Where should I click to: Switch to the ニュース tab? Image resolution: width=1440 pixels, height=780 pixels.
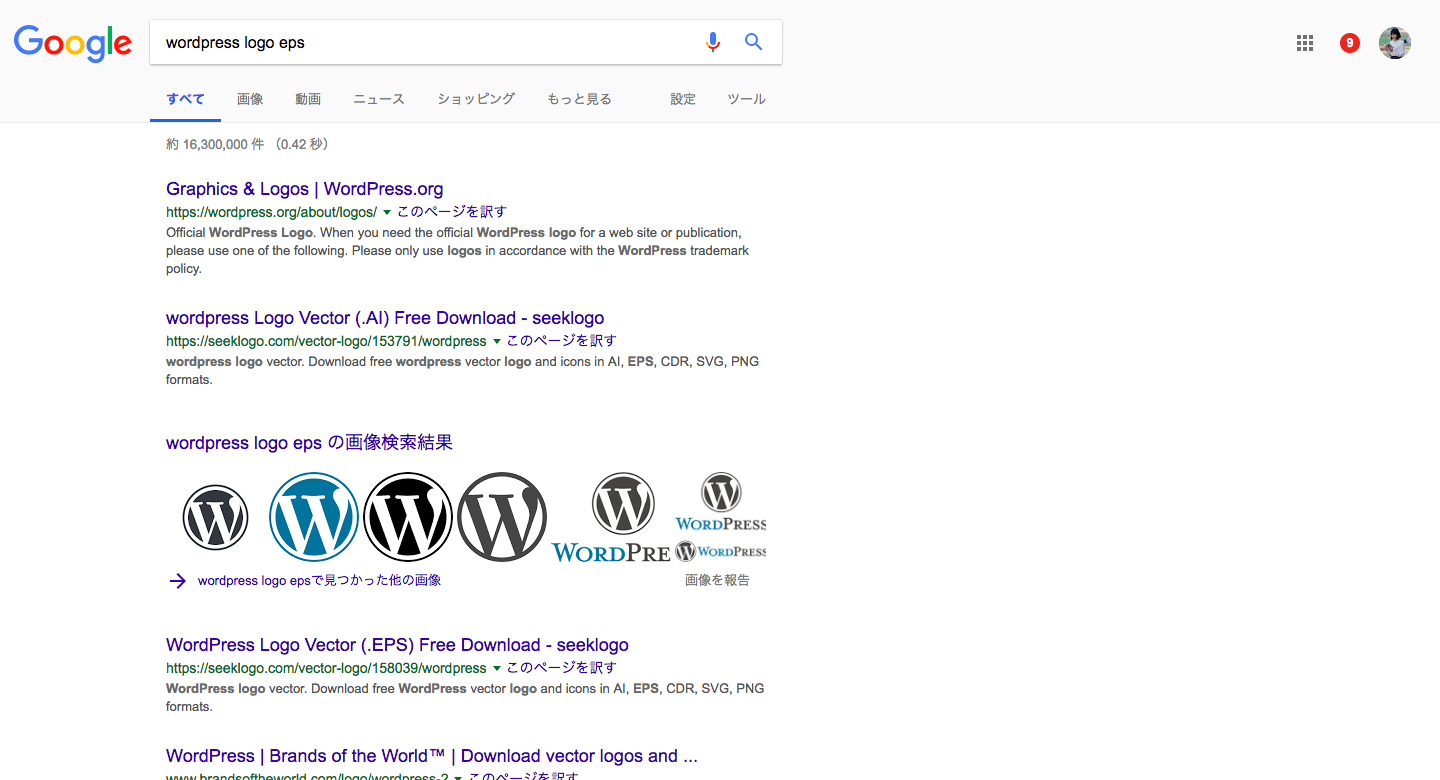(x=379, y=99)
